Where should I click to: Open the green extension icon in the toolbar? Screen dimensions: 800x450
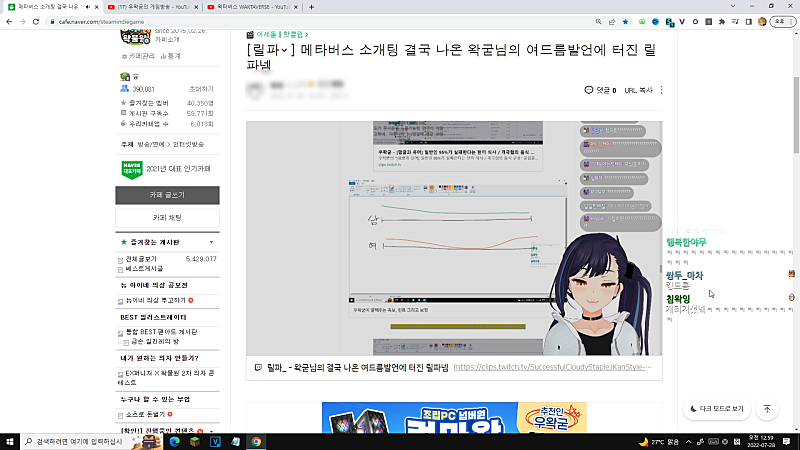pos(642,22)
